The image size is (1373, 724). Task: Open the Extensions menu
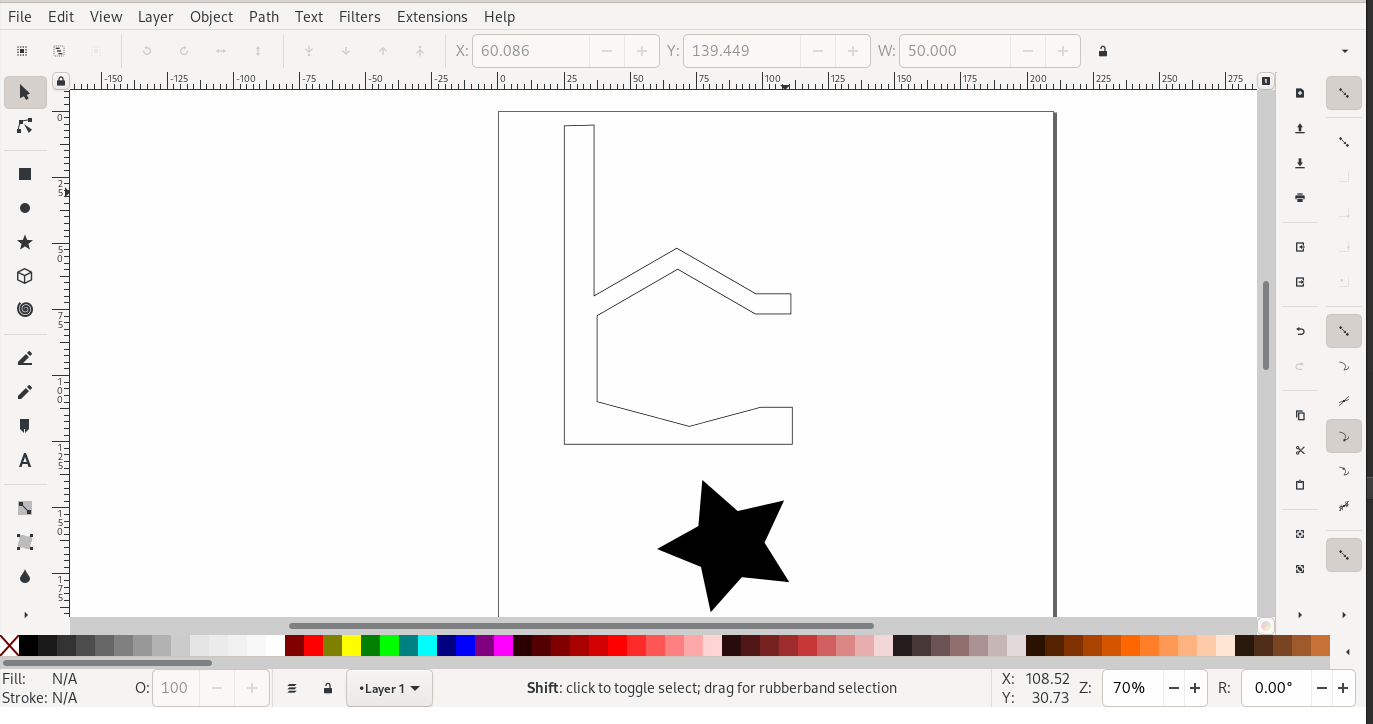click(432, 17)
